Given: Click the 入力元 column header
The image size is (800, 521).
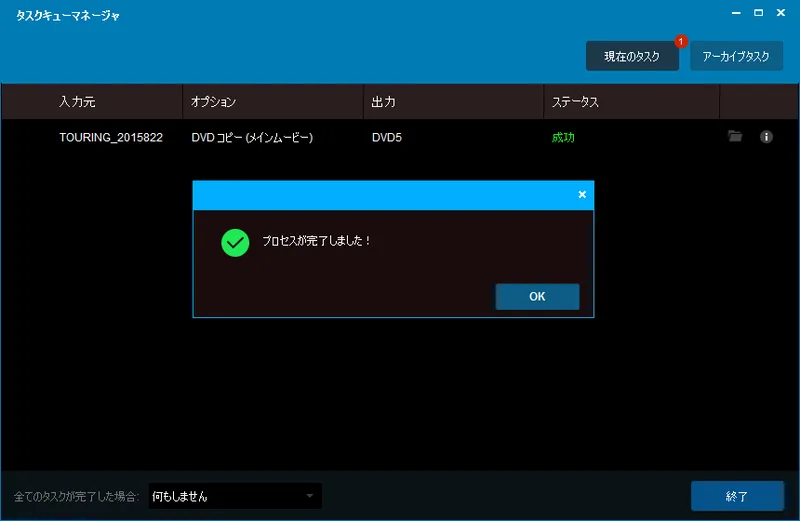Looking at the screenshot, I should pos(78,102).
